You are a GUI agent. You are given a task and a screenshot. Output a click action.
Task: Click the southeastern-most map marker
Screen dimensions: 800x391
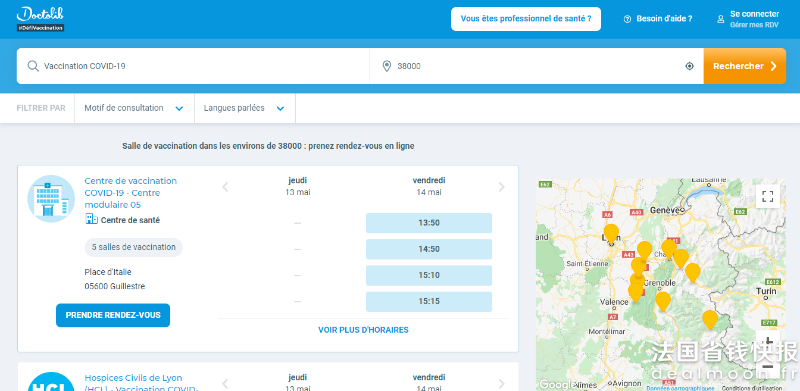click(x=710, y=319)
